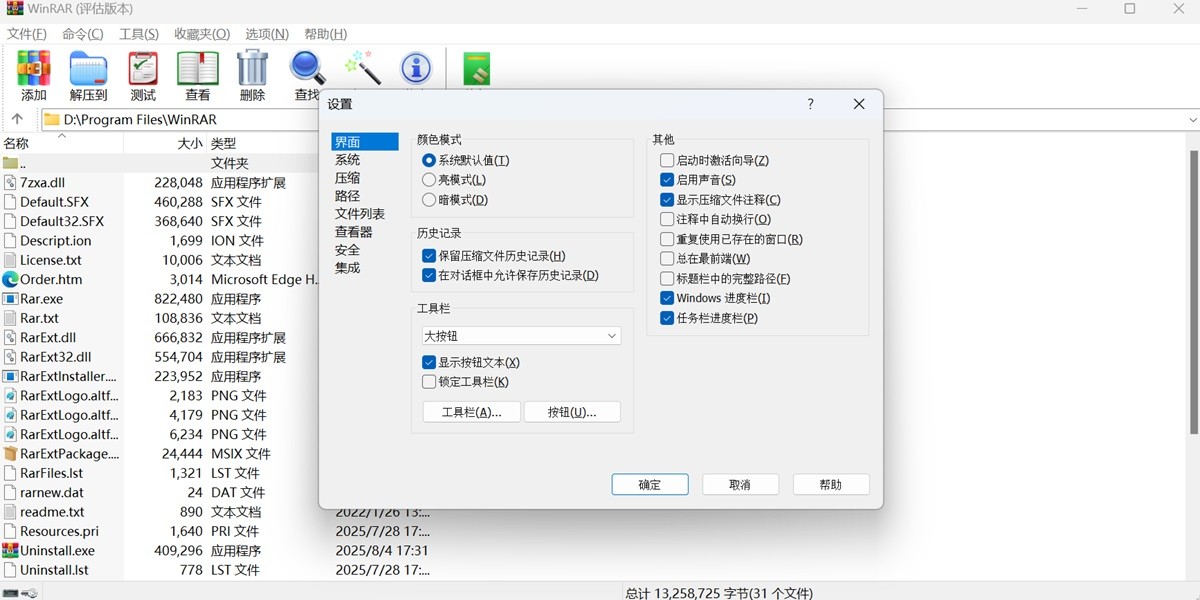
Task: Expand the address bar path dropdown
Action: pyautogui.click(x=1193, y=119)
